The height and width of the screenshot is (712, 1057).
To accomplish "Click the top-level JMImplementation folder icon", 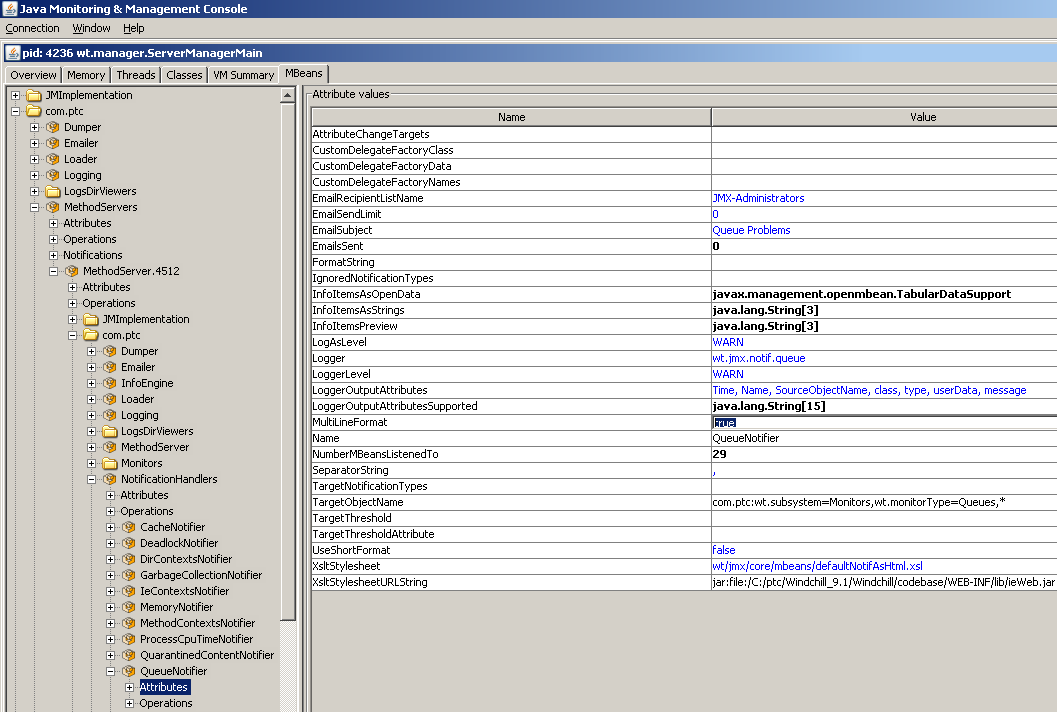I will pyautogui.click(x=34, y=96).
